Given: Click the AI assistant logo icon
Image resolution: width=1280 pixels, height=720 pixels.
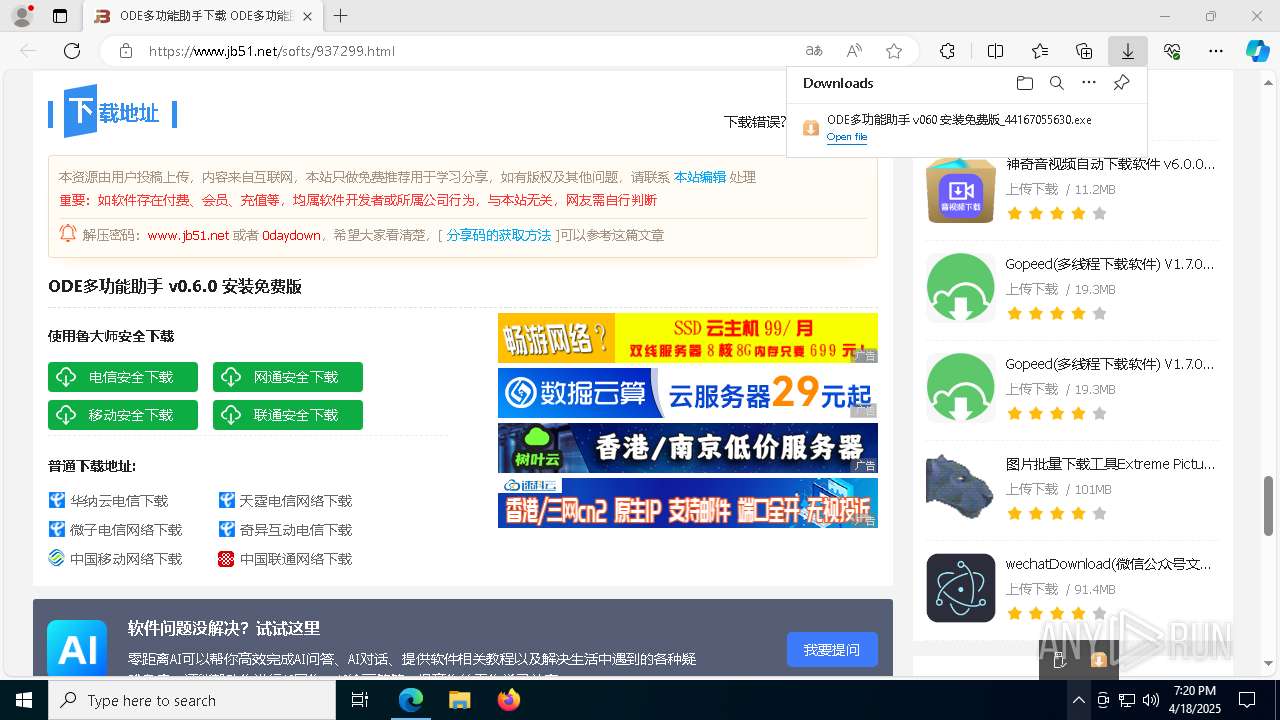Looking at the screenshot, I should click(x=77, y=648).
